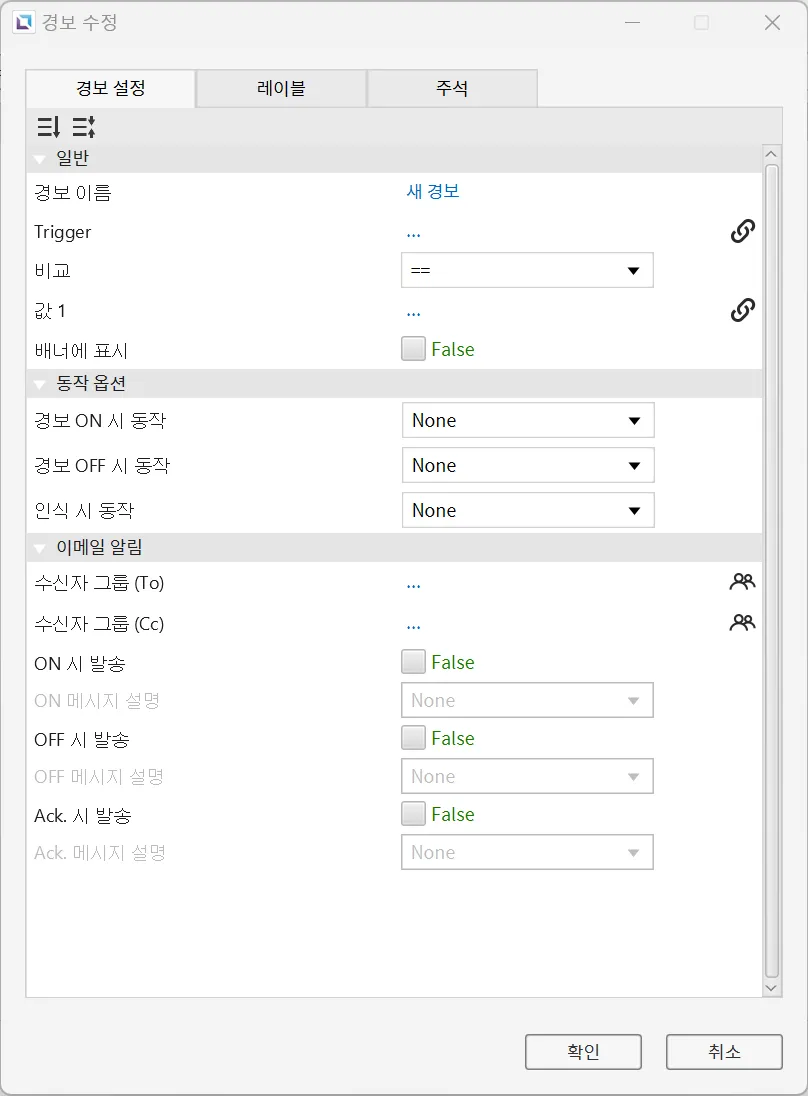The width and height of the screenshot is (808, 1096).
Task: Open the 경보 ON 시 동작 dropdown
Action: 528,420
